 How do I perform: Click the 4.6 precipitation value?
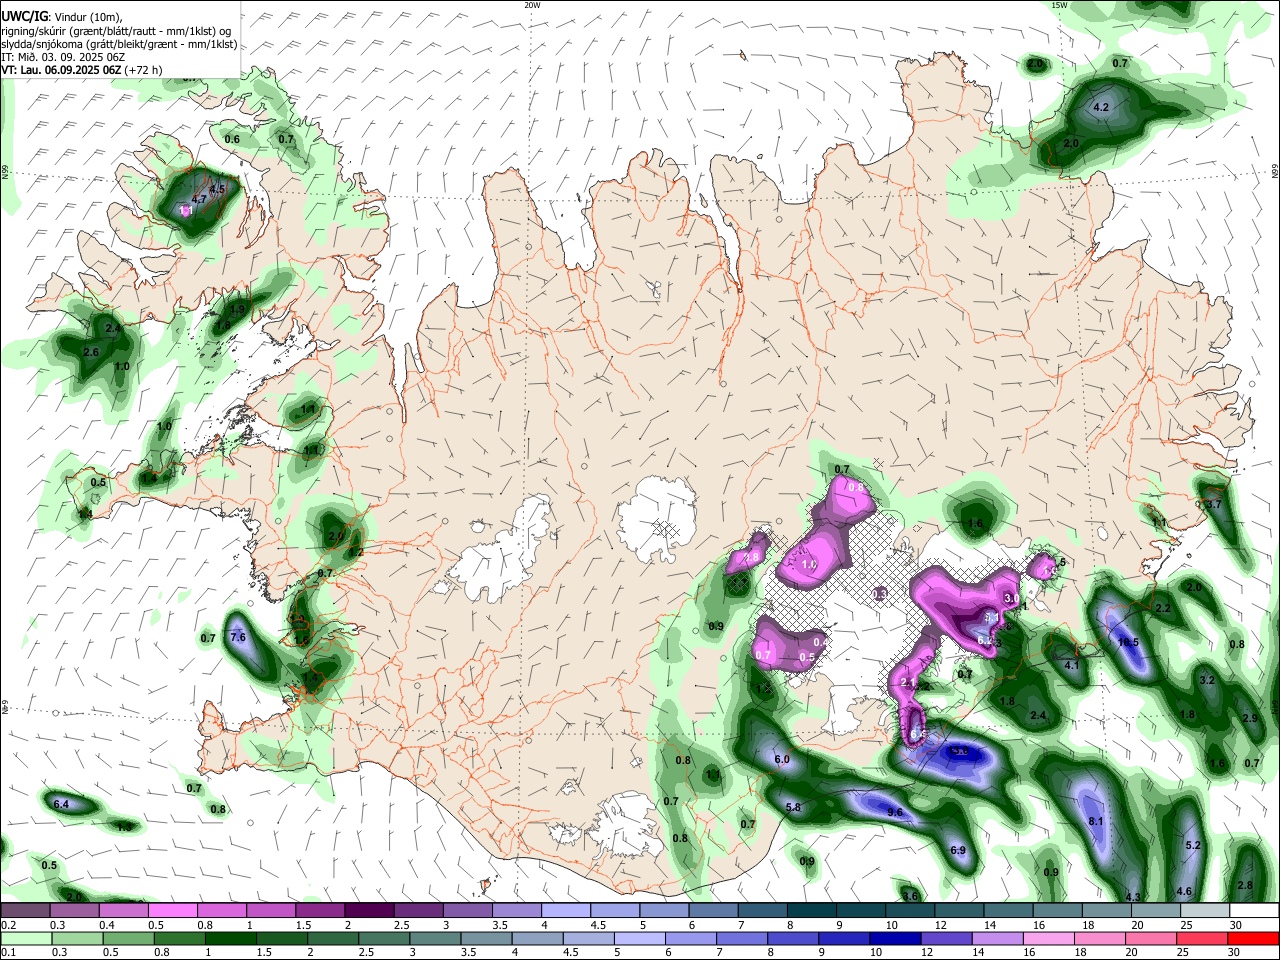[x=1185, y=891]
